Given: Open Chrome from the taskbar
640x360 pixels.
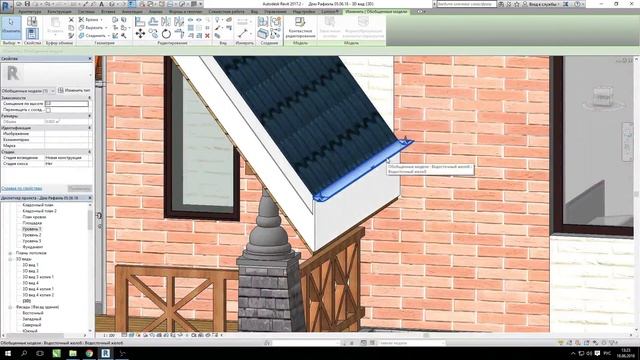Looking at the screenshot, I should click(x=89, y=353).
